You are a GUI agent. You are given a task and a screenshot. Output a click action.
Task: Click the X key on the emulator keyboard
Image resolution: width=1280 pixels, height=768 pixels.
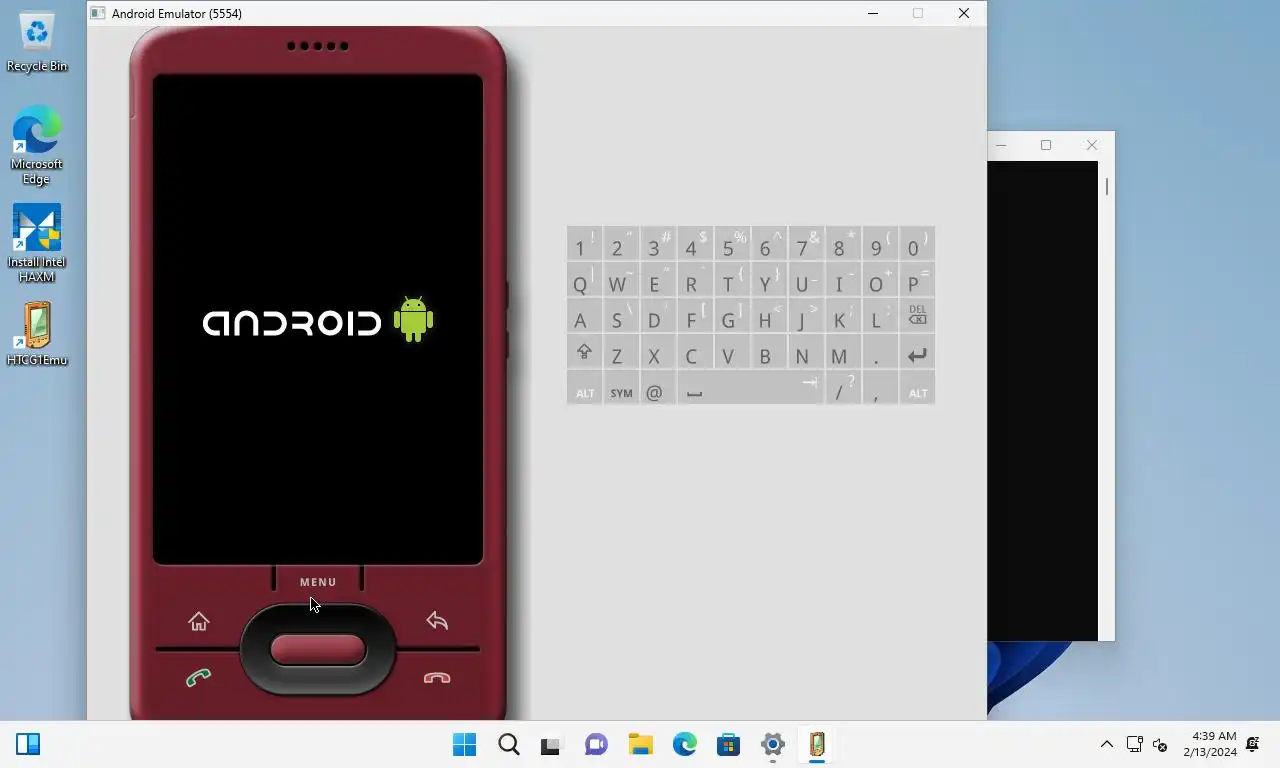[658, 354]
